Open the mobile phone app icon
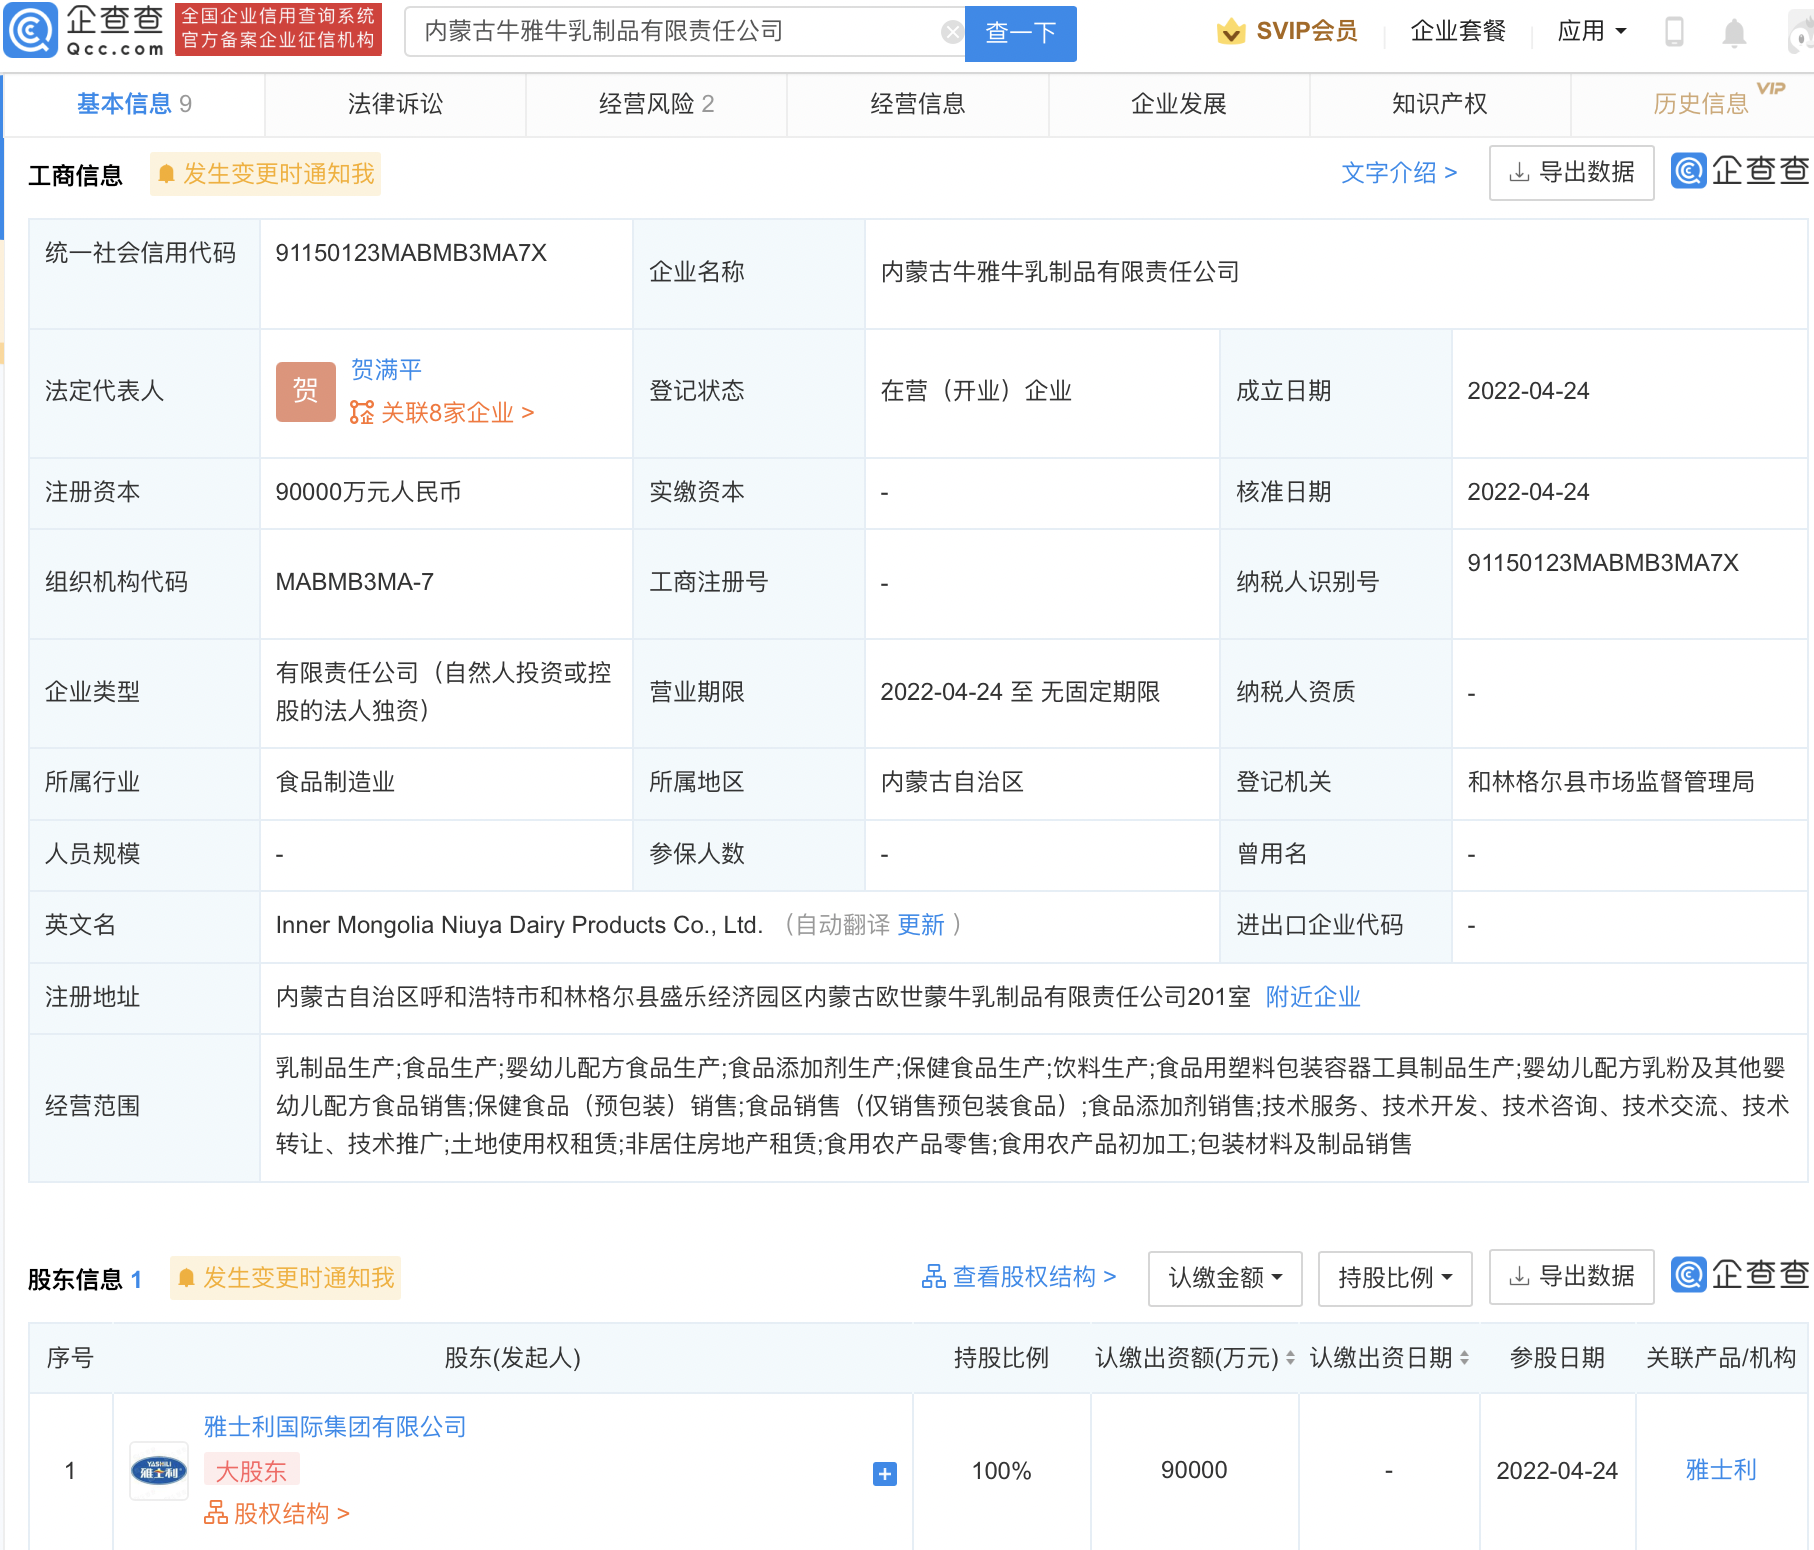 point(1674,32)
